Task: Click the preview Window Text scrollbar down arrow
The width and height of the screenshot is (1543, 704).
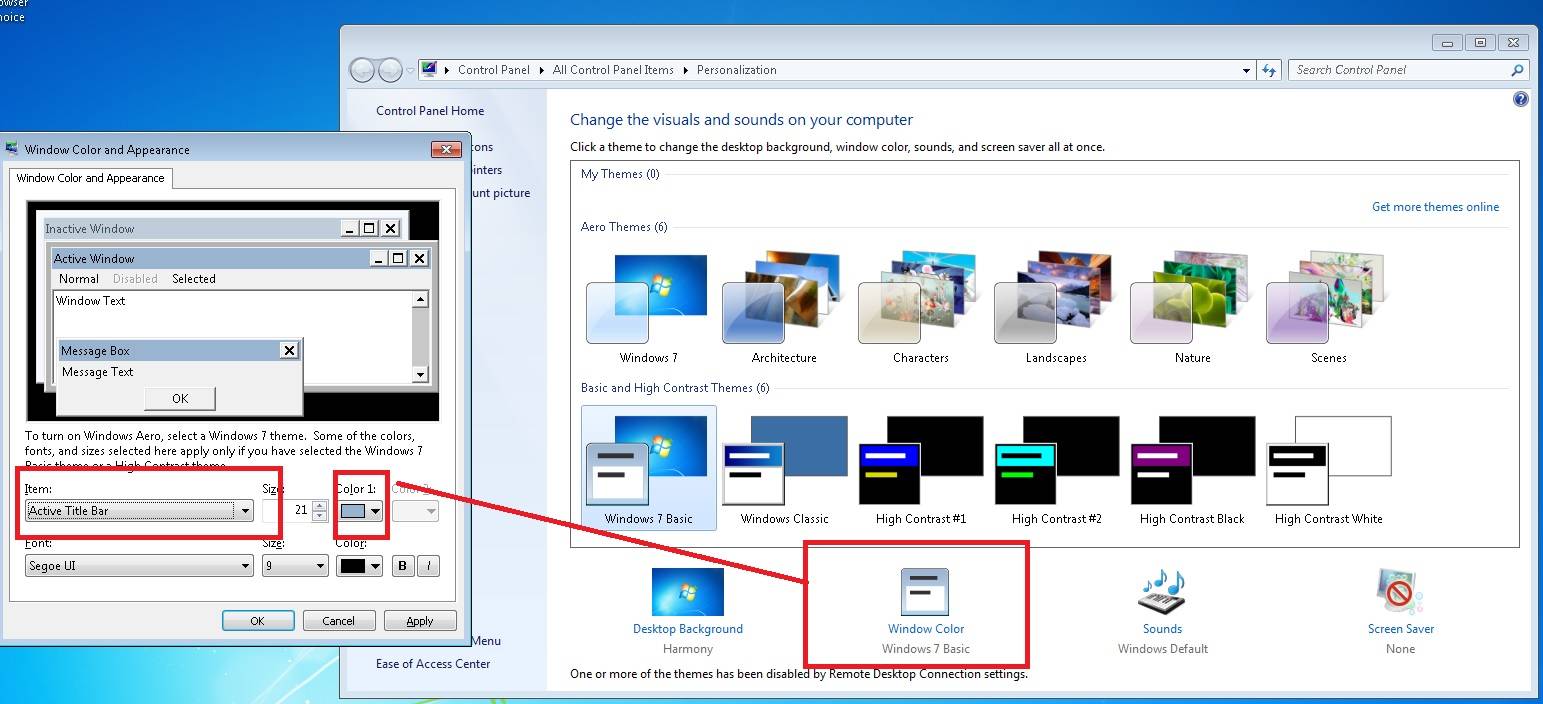Action: (420, 374)
